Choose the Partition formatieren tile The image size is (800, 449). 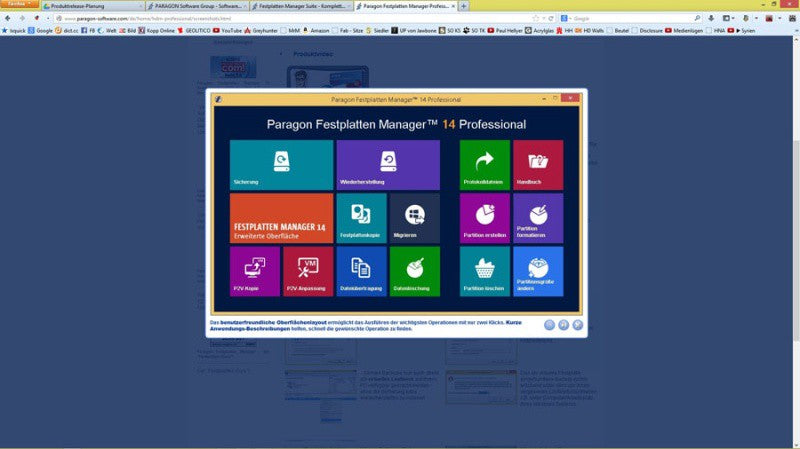pyautogui.click(x=538, y=218)
